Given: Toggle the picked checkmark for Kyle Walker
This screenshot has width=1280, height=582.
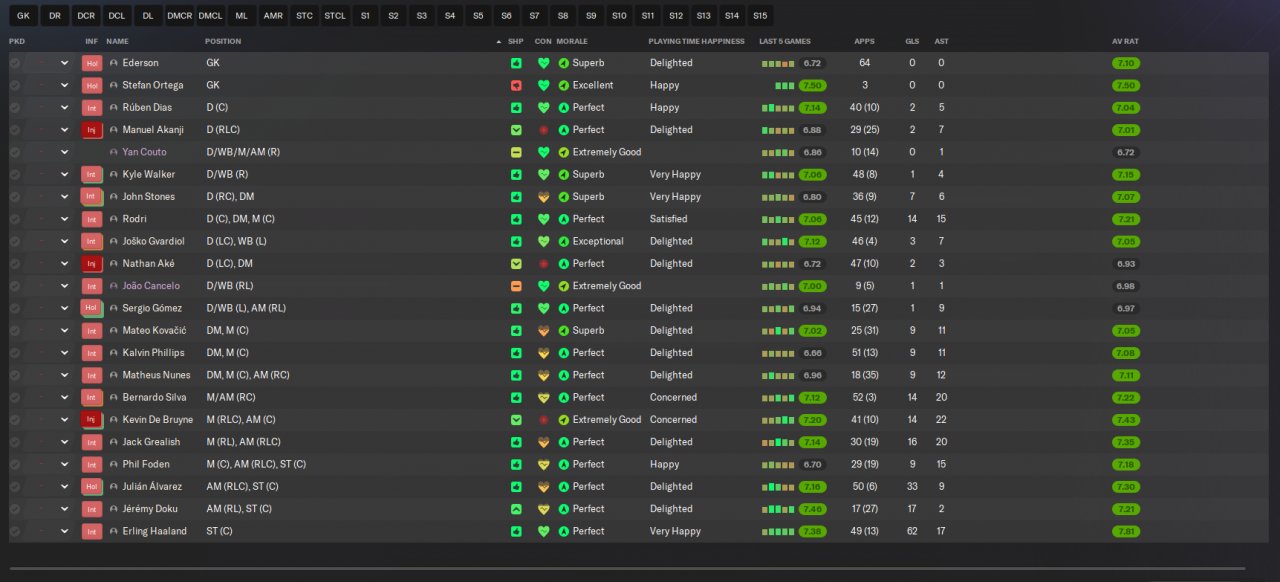Looking at the screenshot, I should (15, 175).
